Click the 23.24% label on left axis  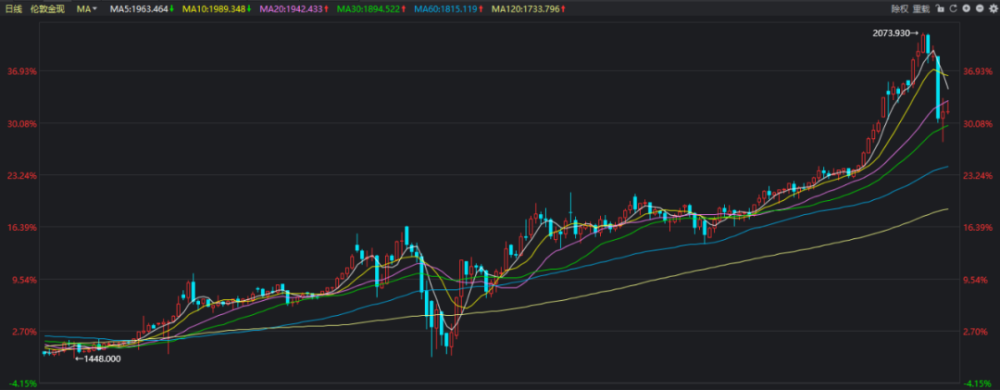pyautogui.click(x=22, y=175)
